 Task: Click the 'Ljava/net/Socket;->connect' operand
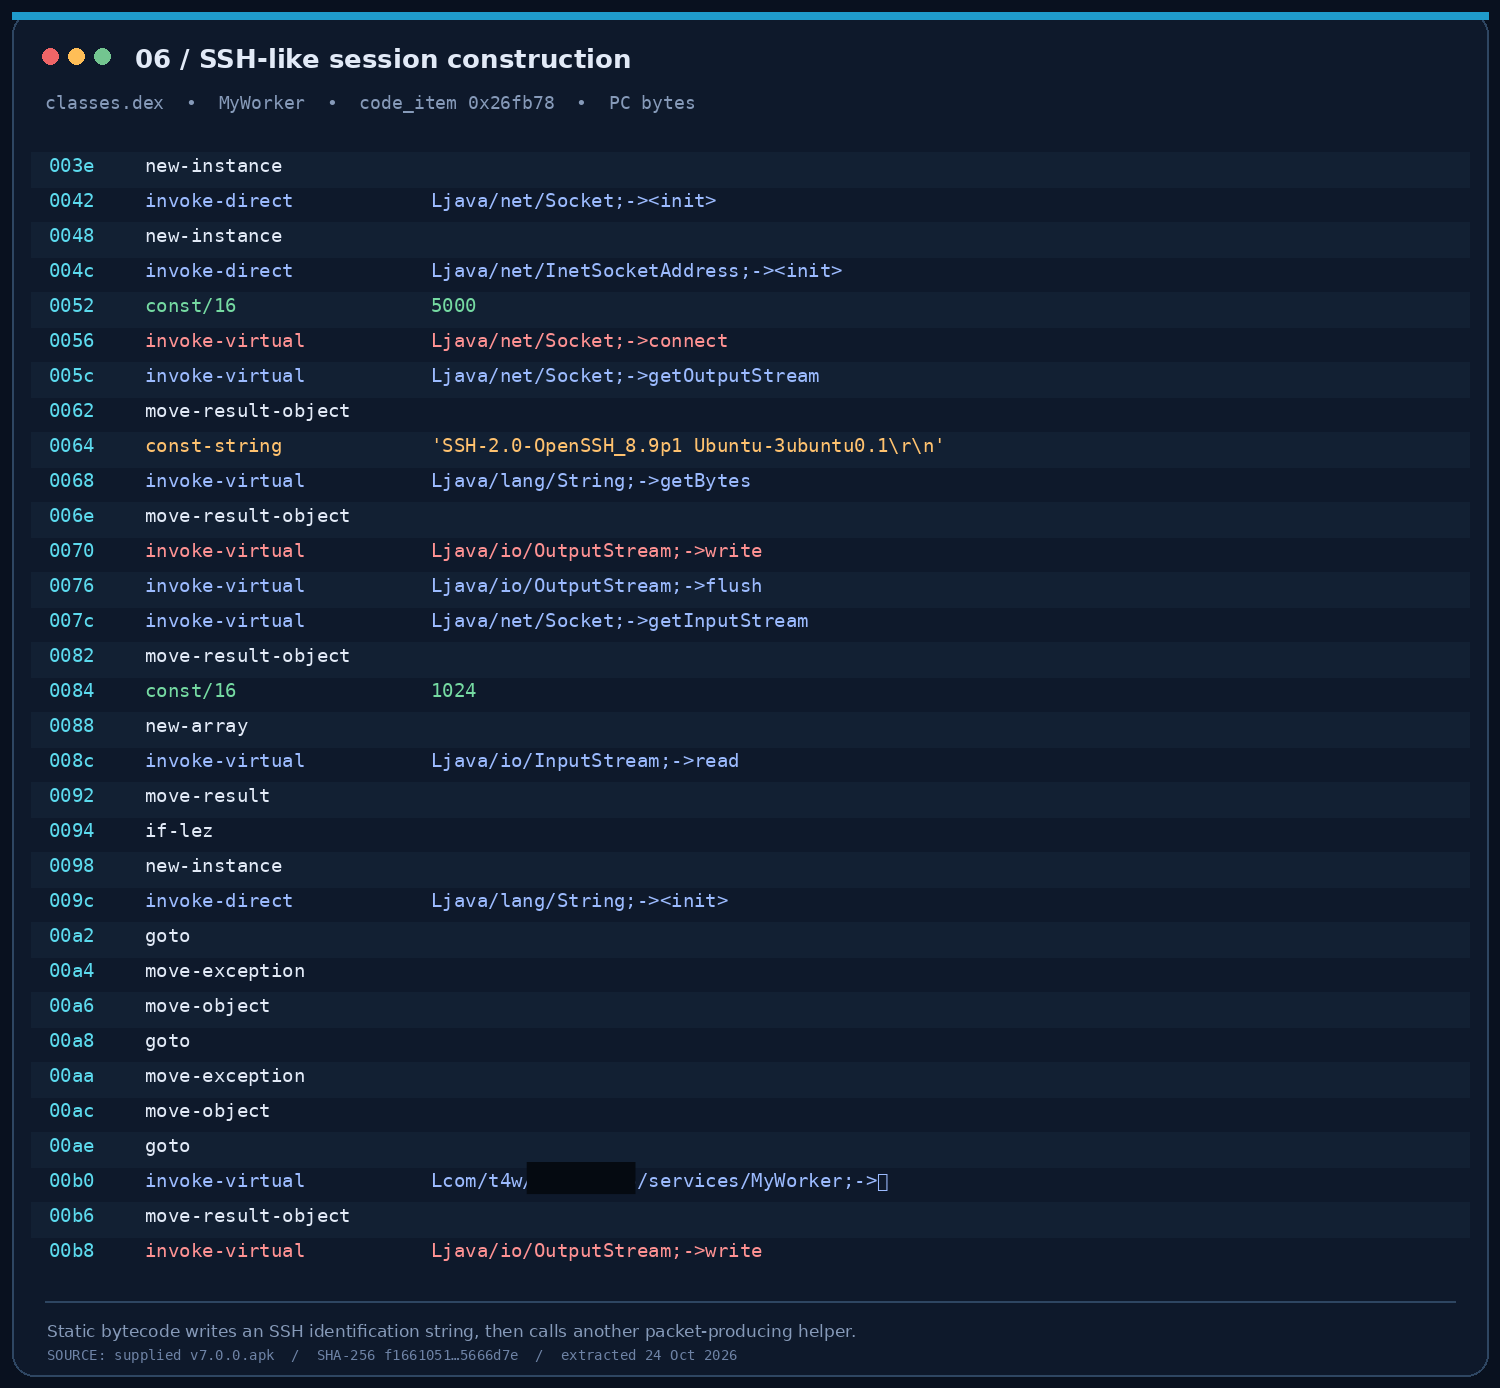coord(580,341)
